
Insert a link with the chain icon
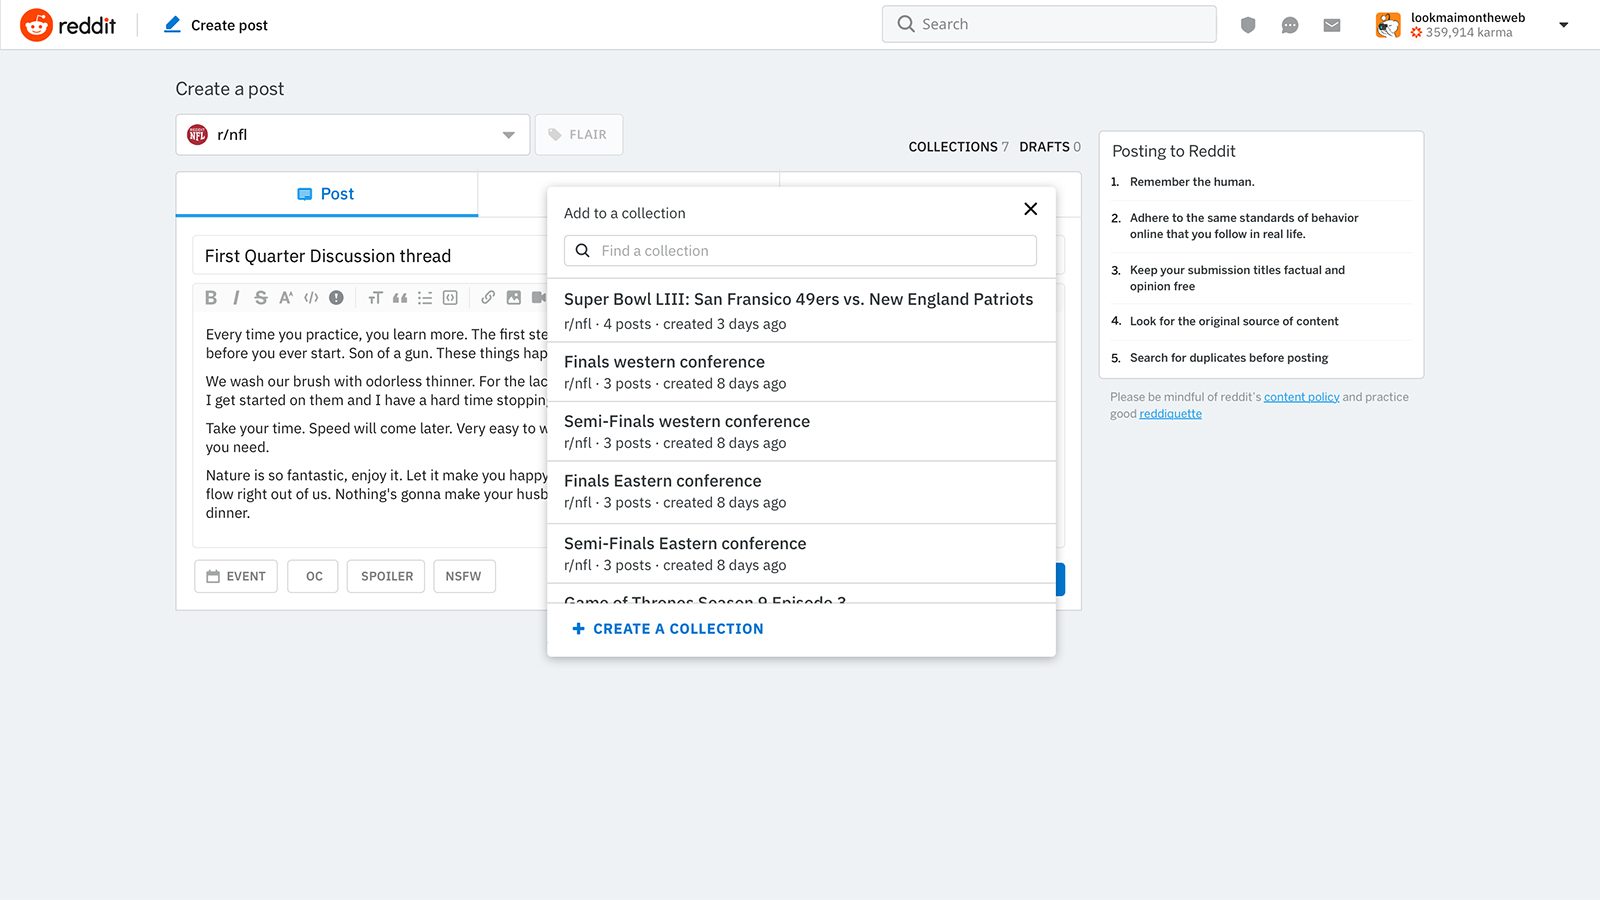point(488,298)
